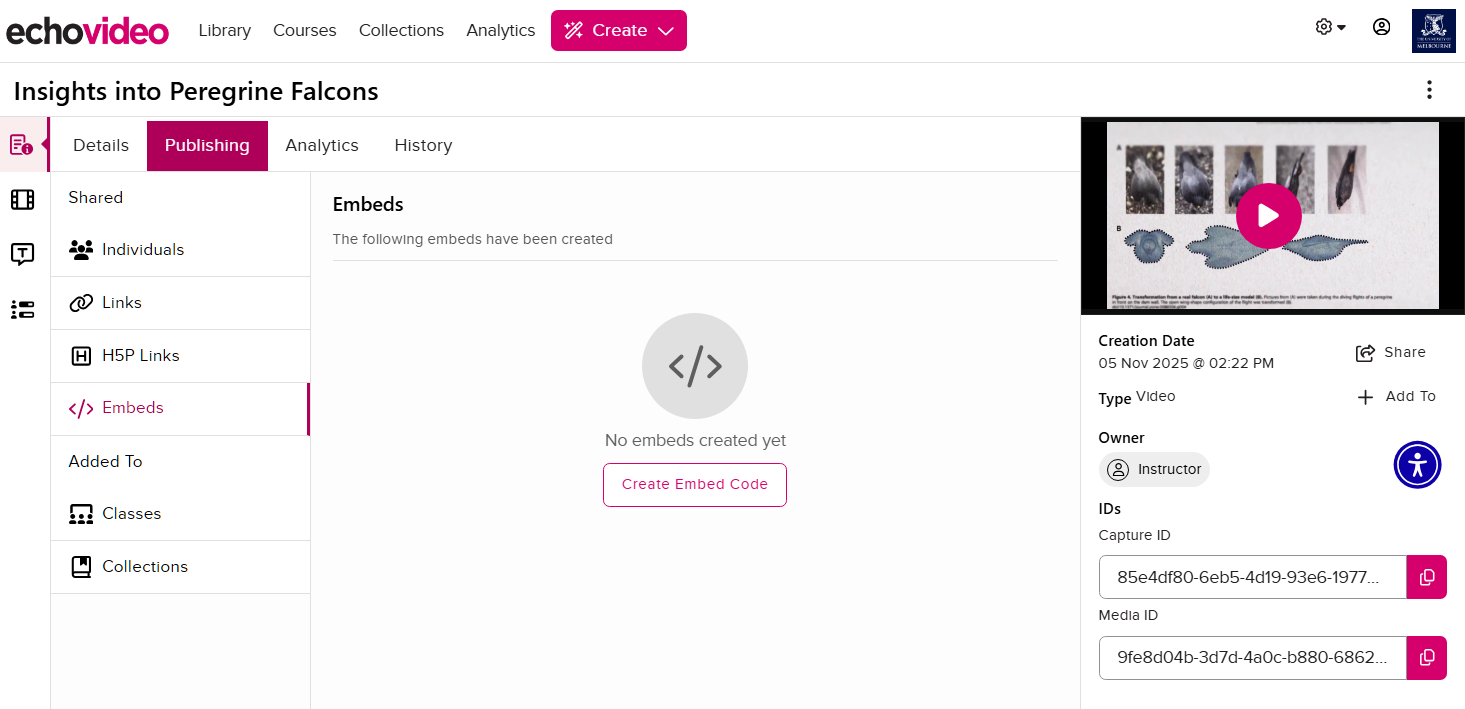Open Collections under Added To

pyautogui.click(x=180, y=567)
